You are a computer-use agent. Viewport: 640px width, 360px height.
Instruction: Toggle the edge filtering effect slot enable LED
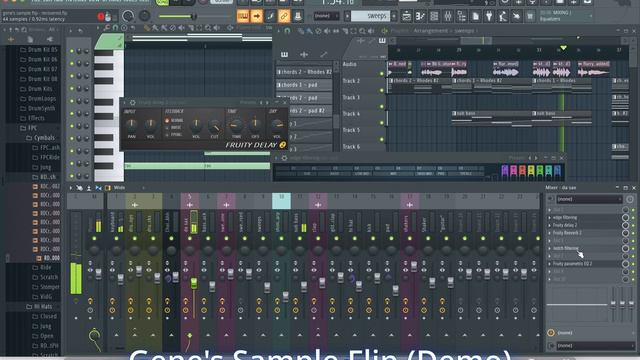(x=633, y=218)
